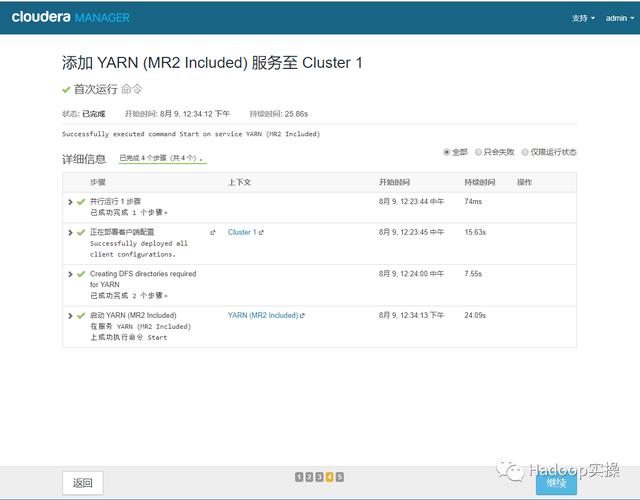Go to wizard step 1

click(x=299, y=477)
